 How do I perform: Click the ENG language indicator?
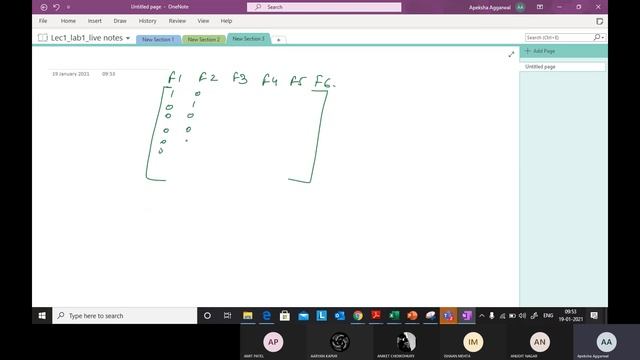pos(548,316)
